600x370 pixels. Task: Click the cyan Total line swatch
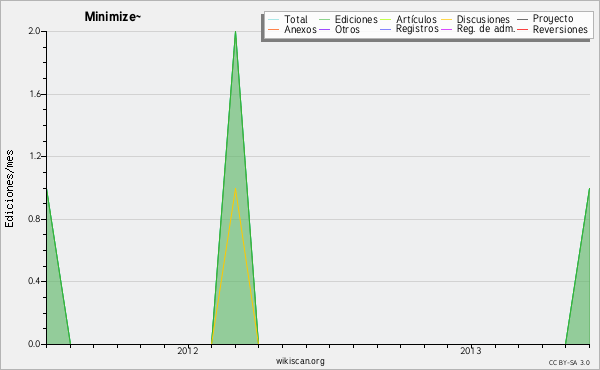274,20
